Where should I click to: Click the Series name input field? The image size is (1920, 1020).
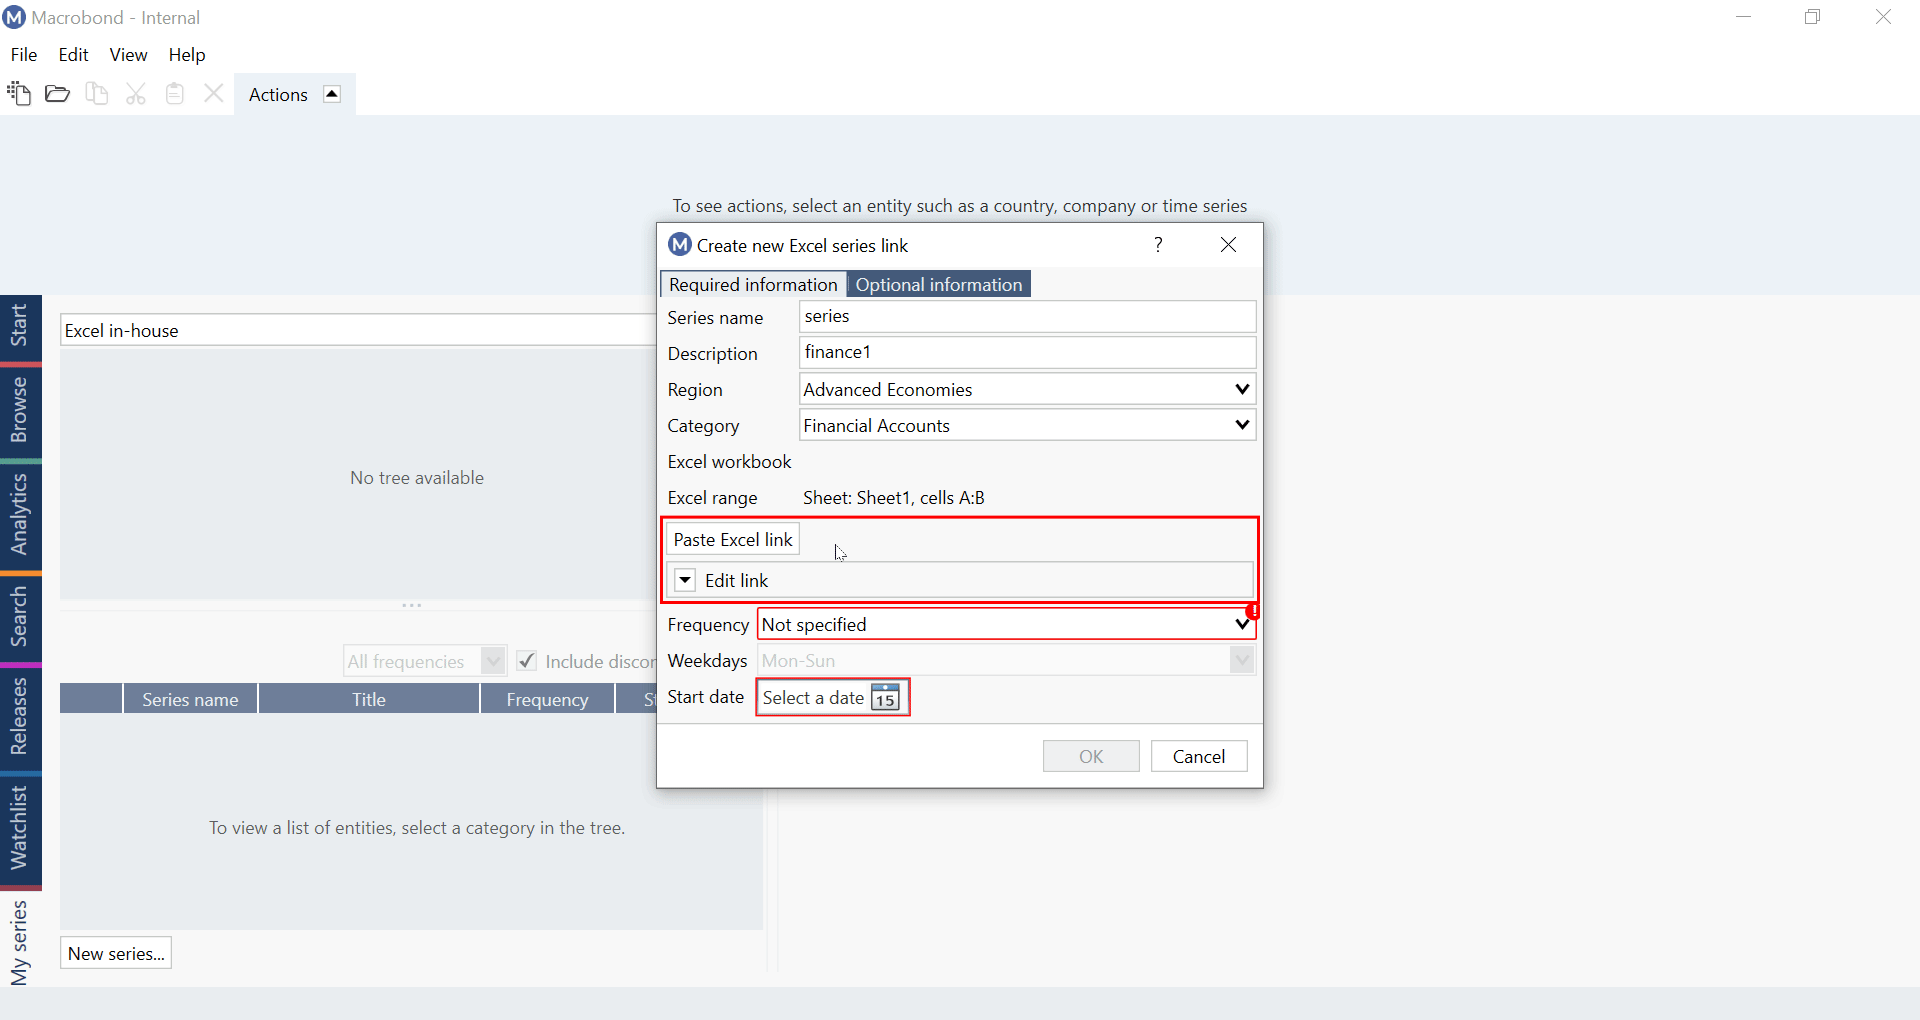point(1027,316)
